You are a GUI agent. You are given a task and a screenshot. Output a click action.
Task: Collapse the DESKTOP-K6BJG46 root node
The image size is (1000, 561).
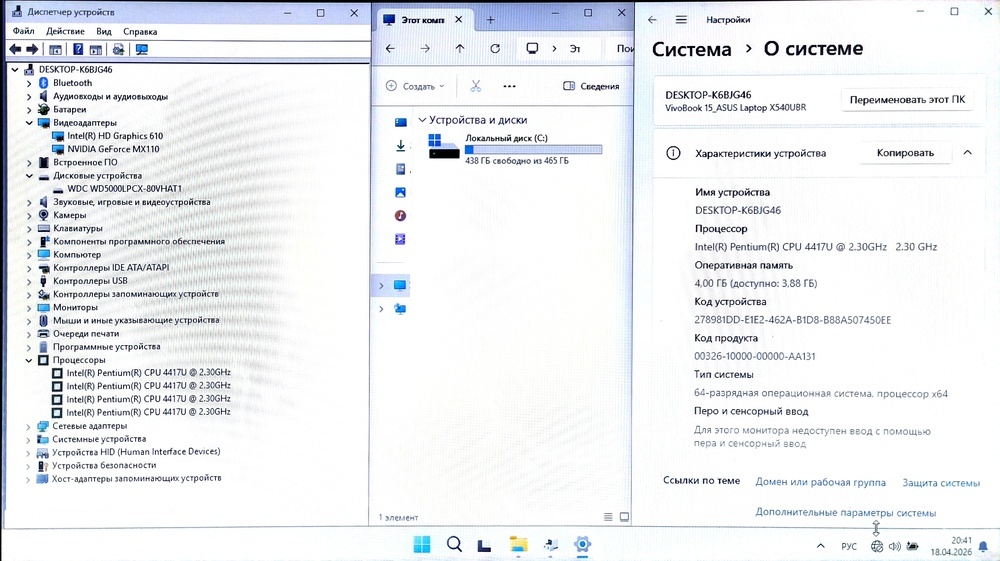pyautogui.click(x=15, y=69)
